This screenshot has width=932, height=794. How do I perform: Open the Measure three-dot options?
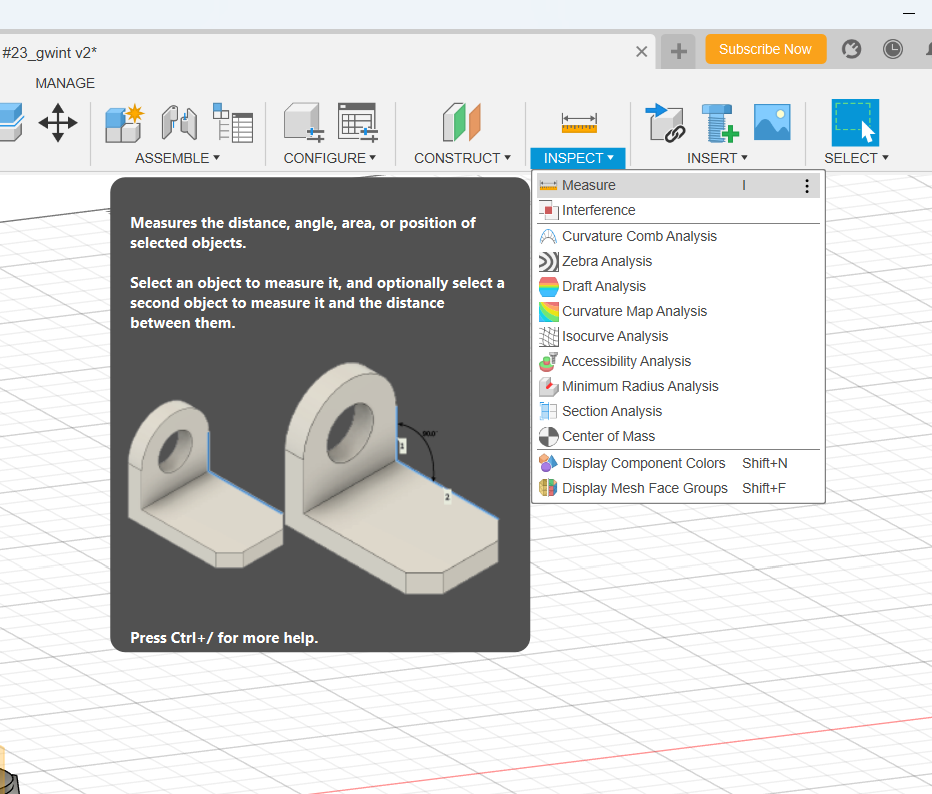pyautogui.click(x=807, y=186)
